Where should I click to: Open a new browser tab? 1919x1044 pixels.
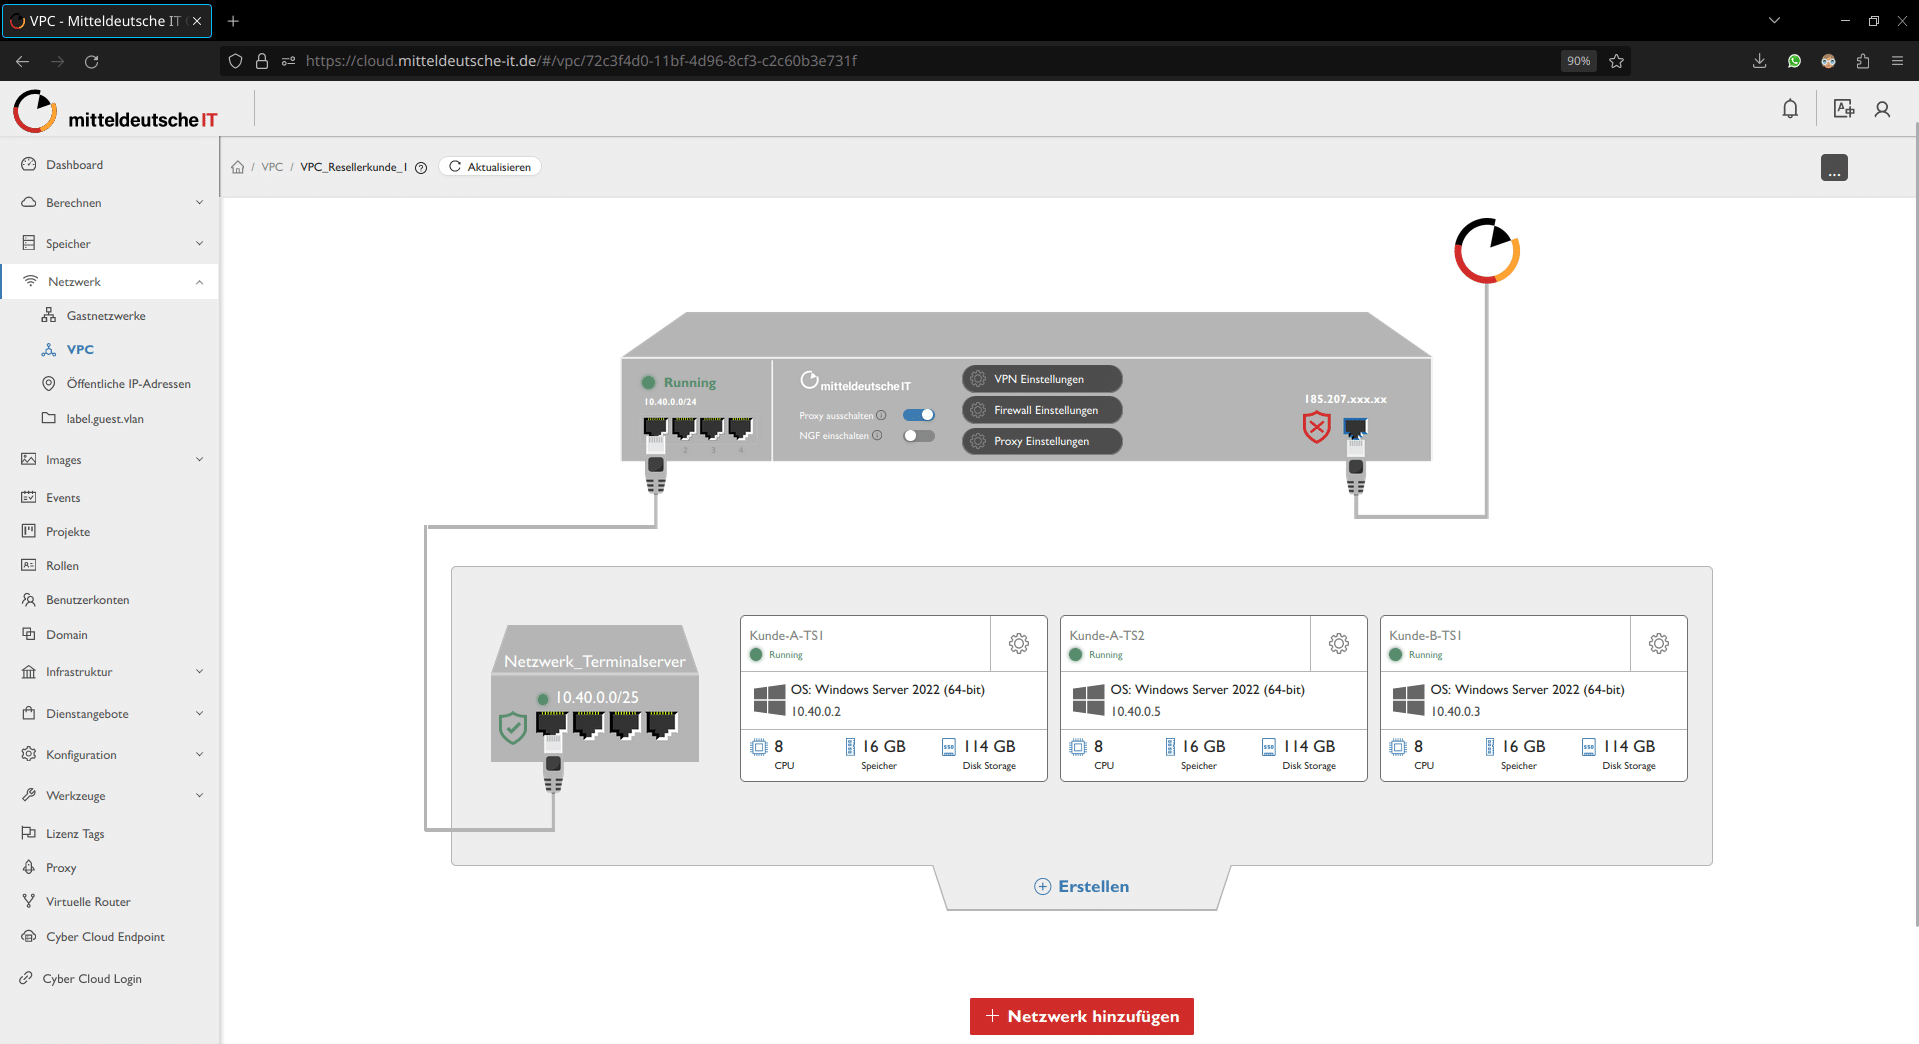tap(233, 21)
